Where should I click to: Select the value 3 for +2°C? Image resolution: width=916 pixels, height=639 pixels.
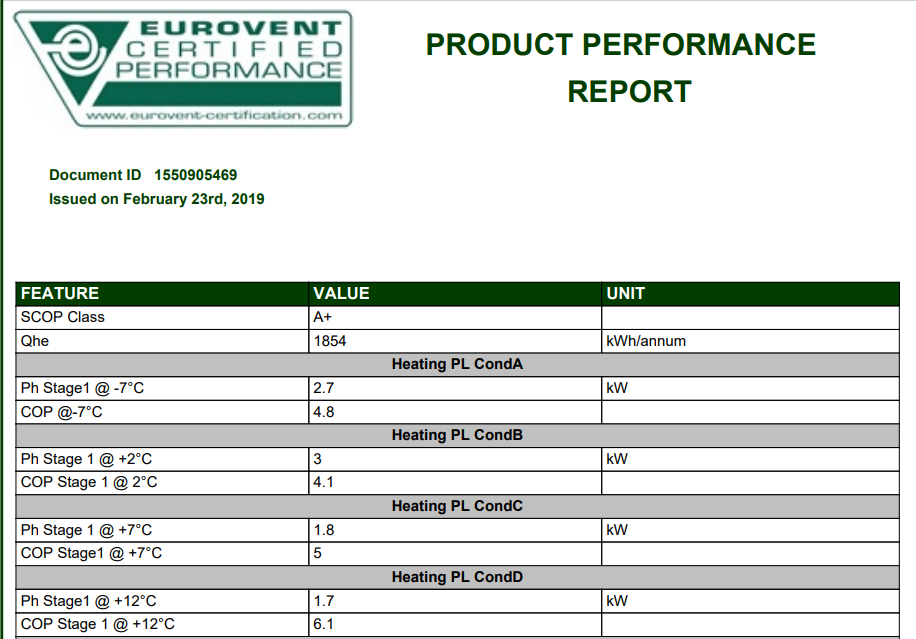(455, 459)
